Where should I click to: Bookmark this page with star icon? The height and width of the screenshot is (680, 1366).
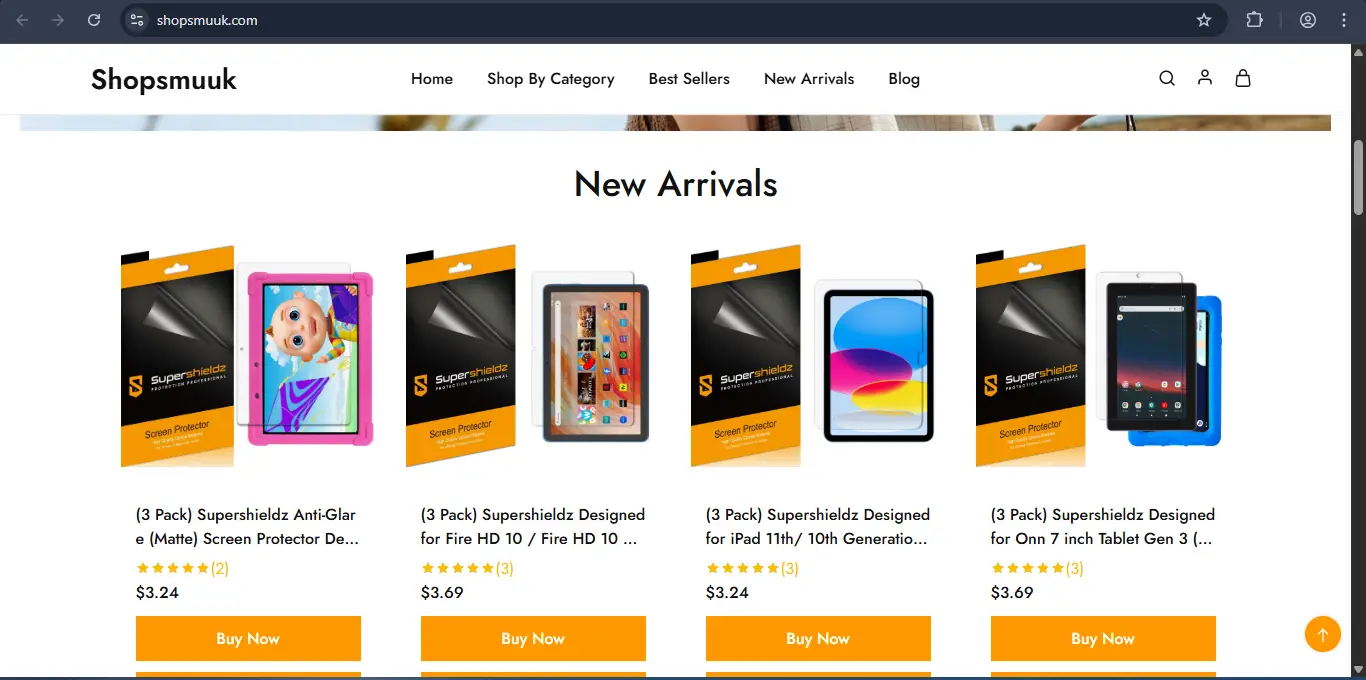1204,20
